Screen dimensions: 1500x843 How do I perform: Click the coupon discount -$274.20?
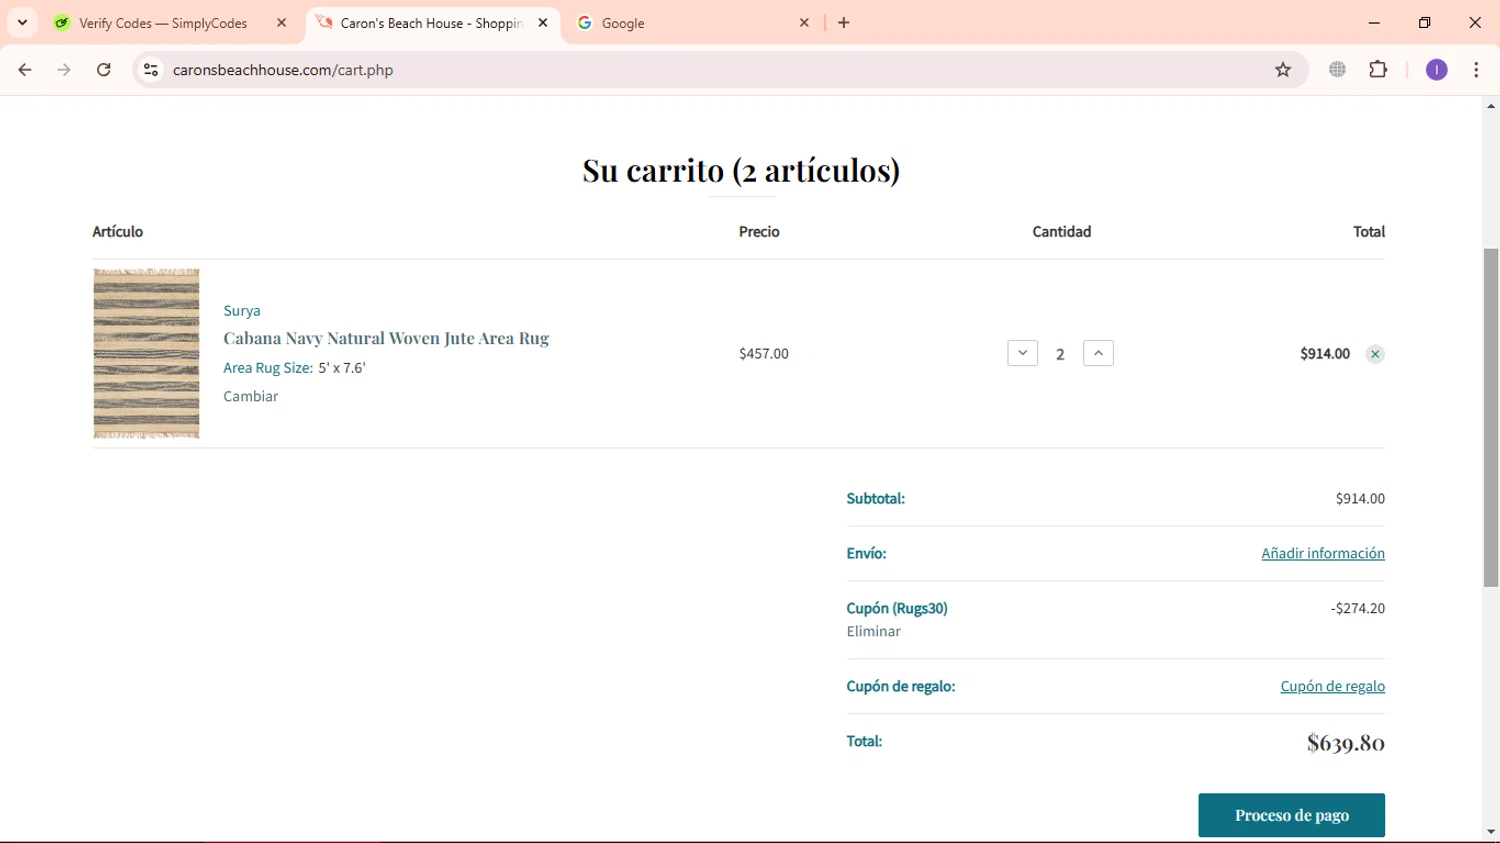1358,608
